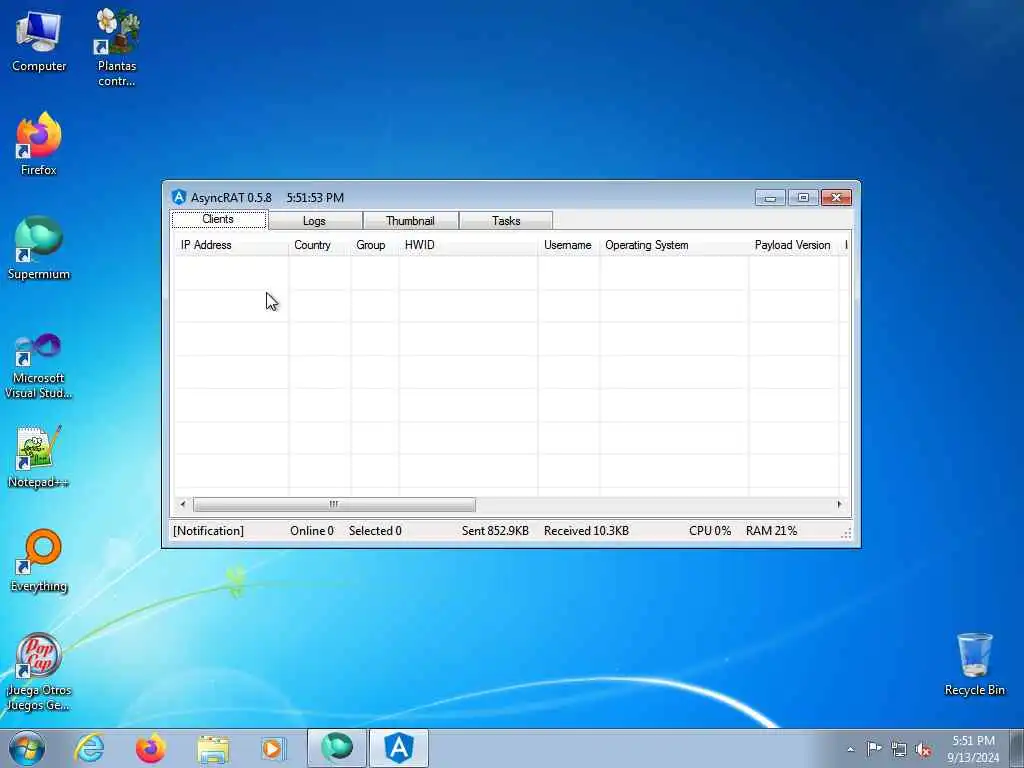Switch to the Tasks tab

[x=506, y=221]
